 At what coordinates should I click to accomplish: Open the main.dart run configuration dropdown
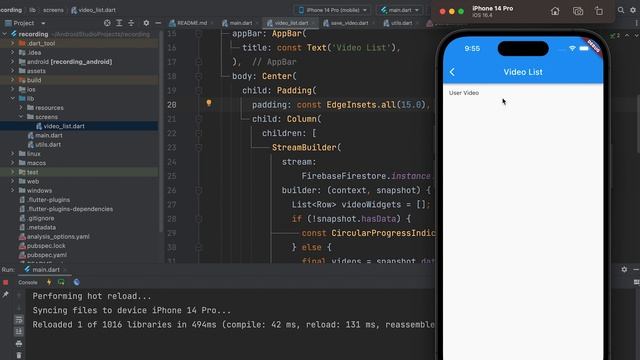[x=400, y=10]
